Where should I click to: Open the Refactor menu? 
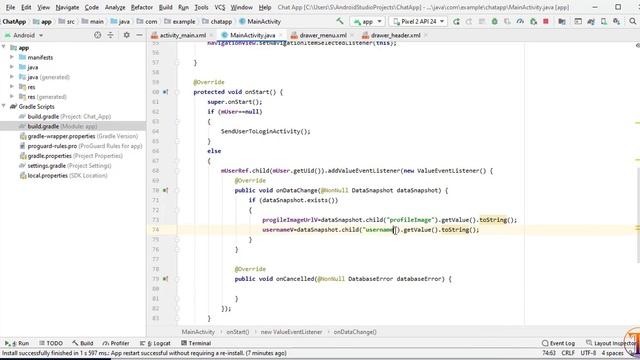[142, 7]
